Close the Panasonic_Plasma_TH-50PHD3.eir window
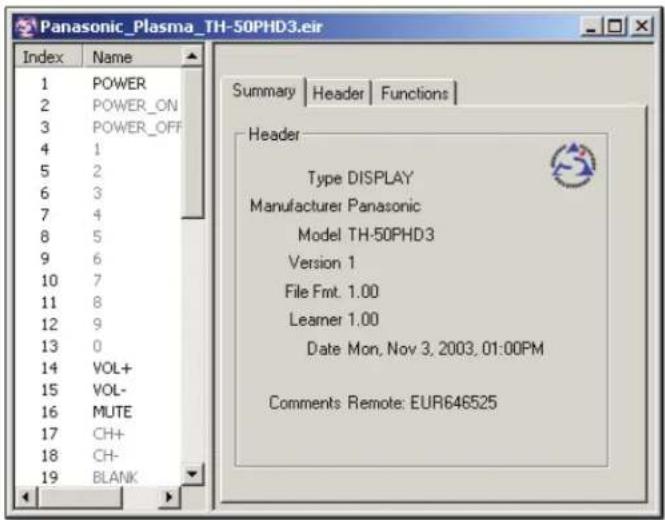 (x=642, y=27)
